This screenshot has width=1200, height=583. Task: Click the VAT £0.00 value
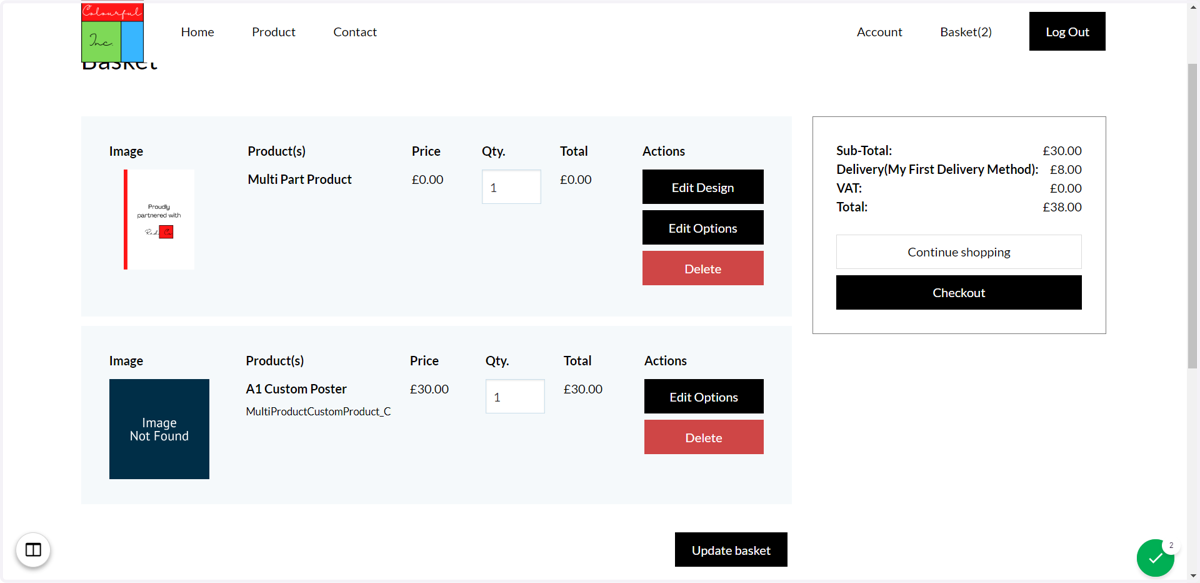point(1066,188)
